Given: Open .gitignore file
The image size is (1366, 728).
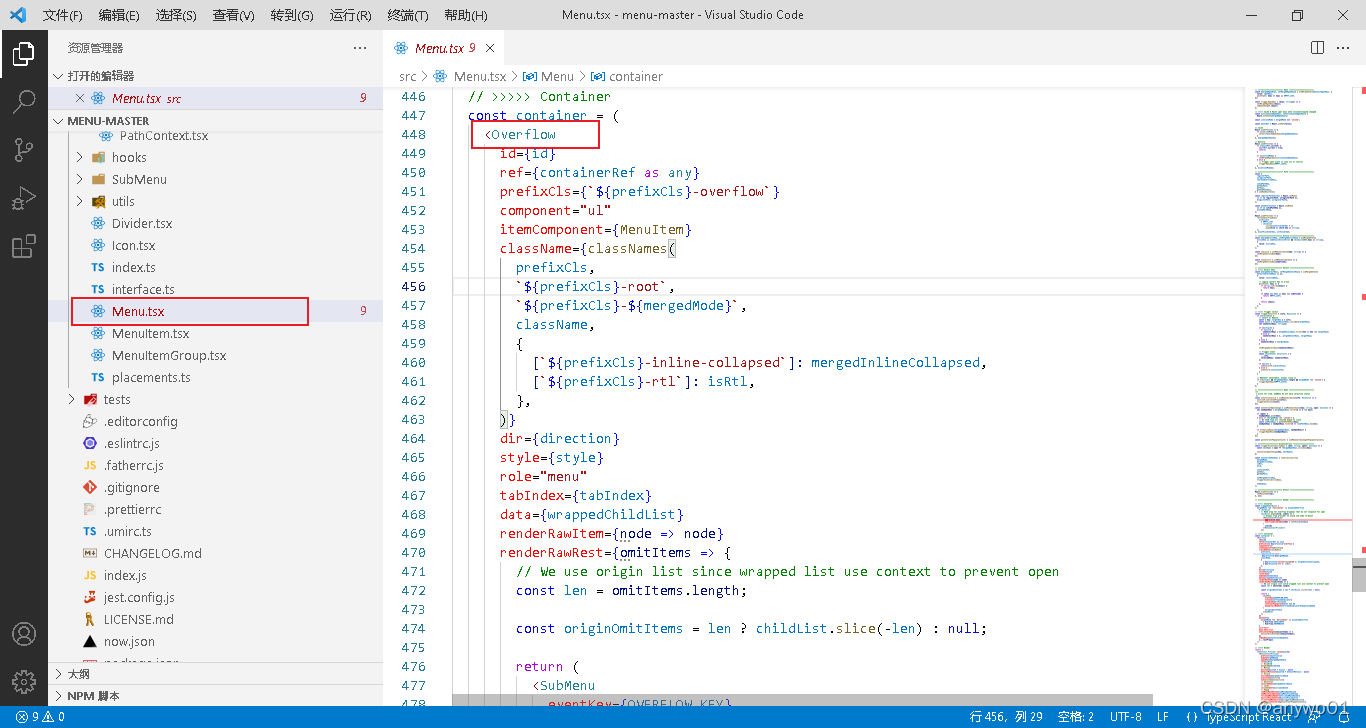Looking at the screenshot, I should (132, 487).
